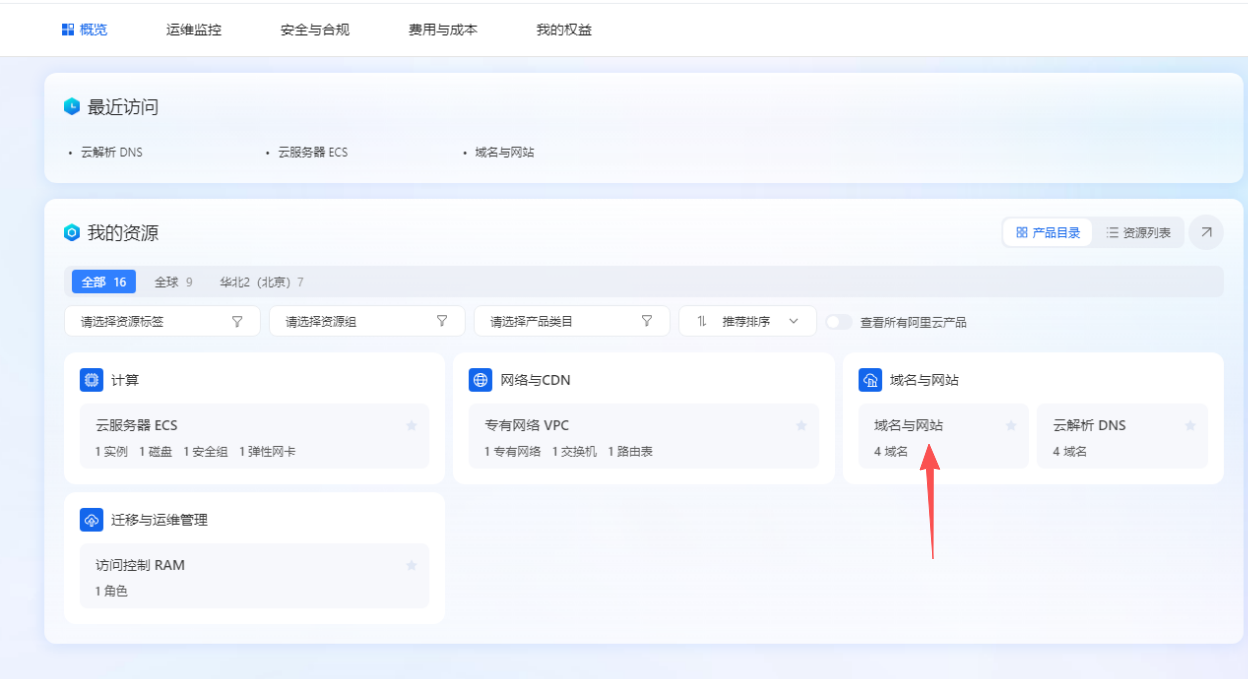Switch to 资源列表 view

point(1138,232)
